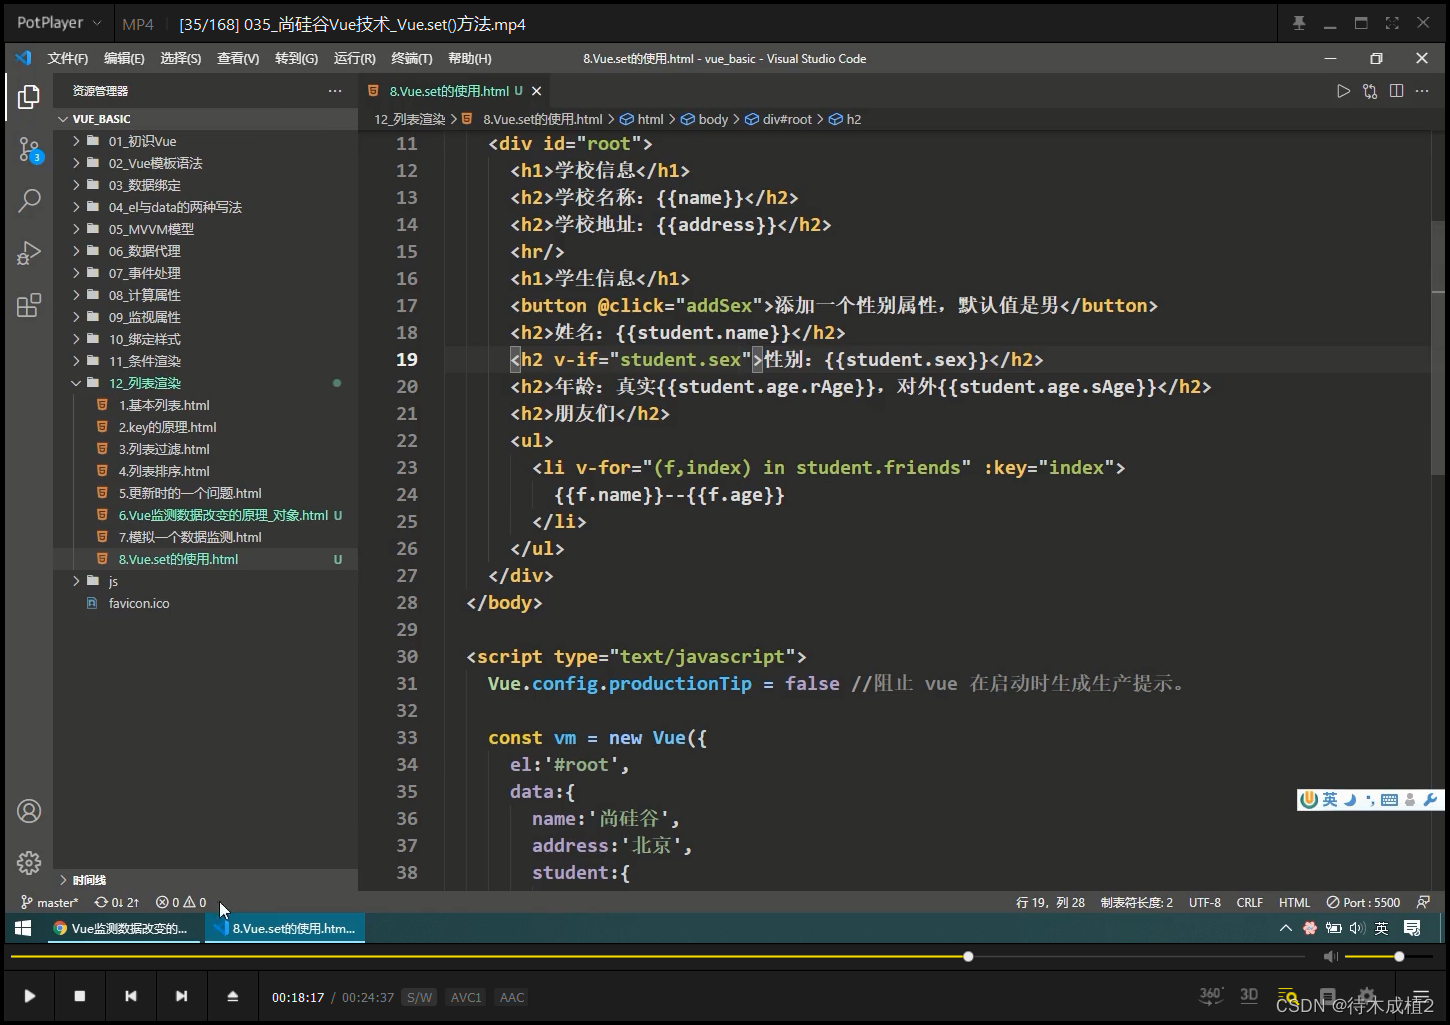Open changes compare icon in editor toolbar
This screenshot has height=1025, width=1450.
click(x=1370, y=91)
